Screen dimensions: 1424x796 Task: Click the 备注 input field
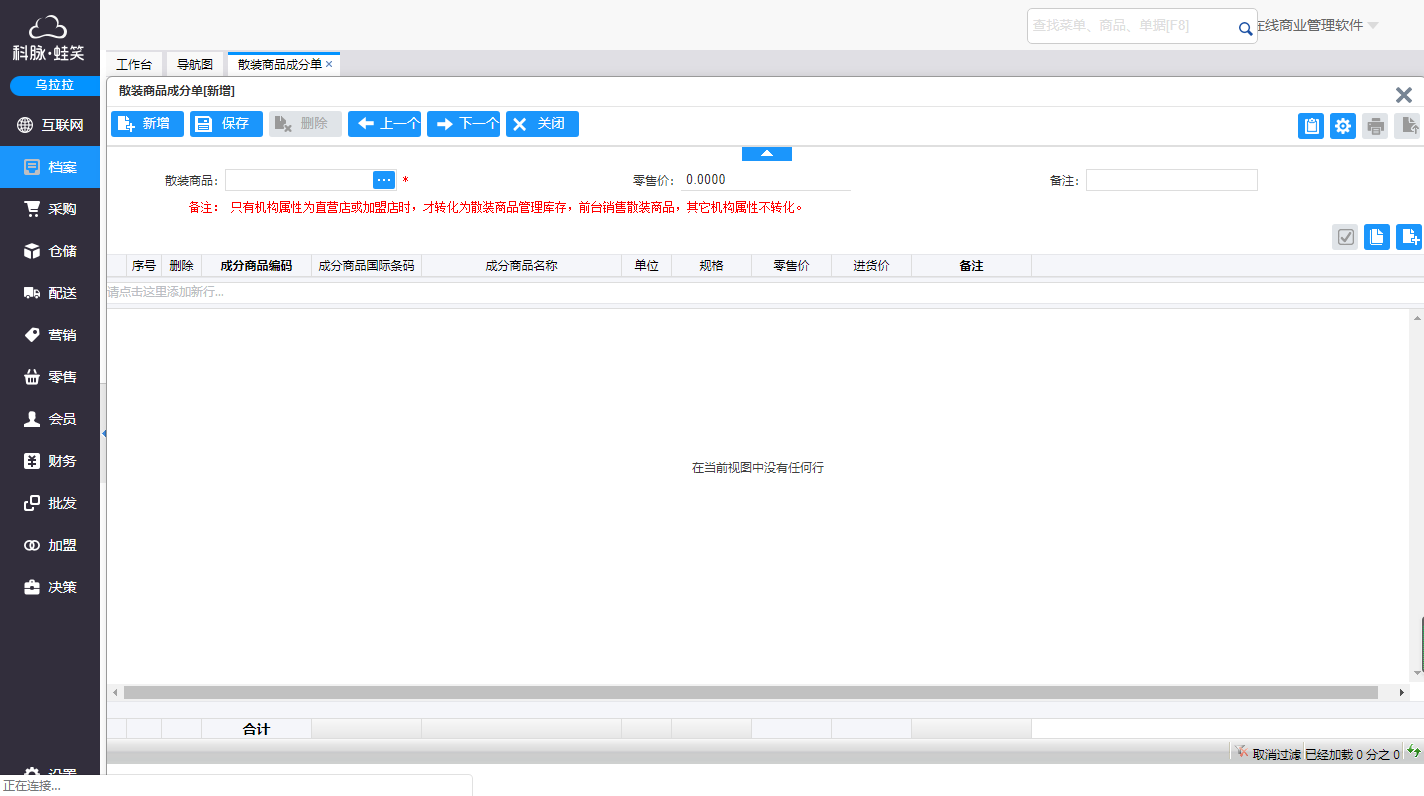pyautogui.click(x=1172, y=180)
